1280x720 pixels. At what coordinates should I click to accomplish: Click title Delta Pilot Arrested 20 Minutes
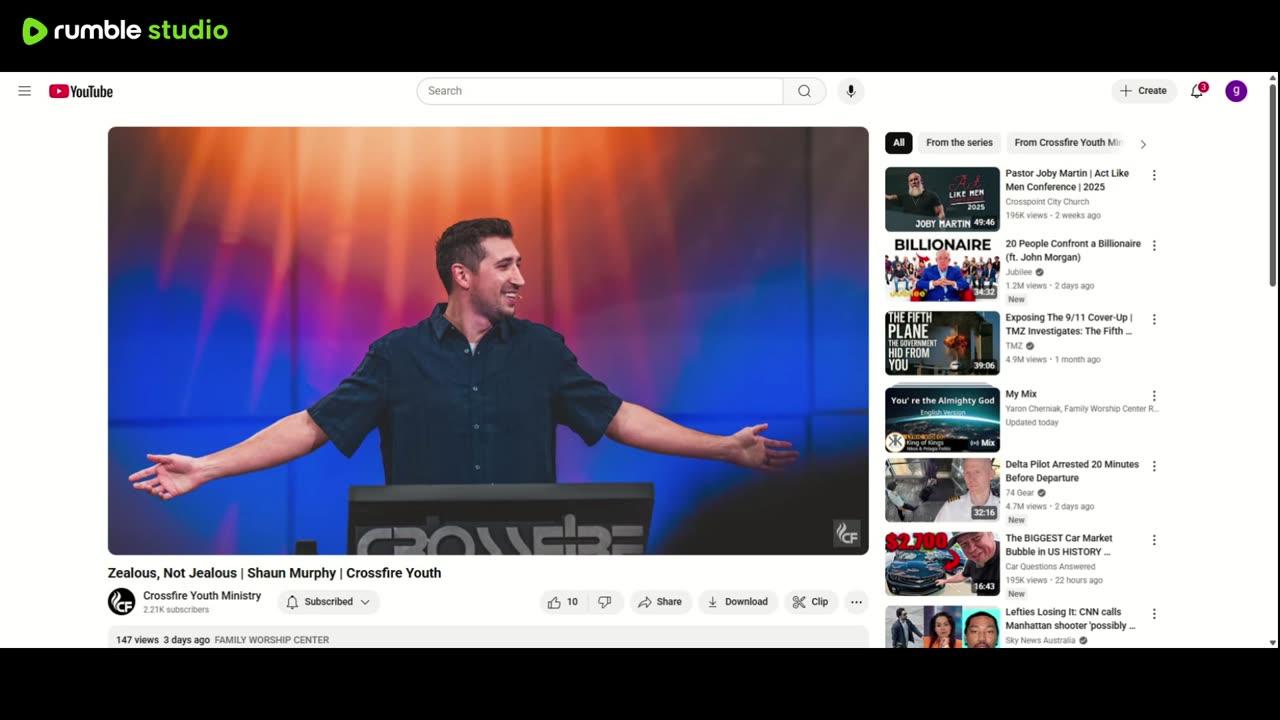(1072, 471)
